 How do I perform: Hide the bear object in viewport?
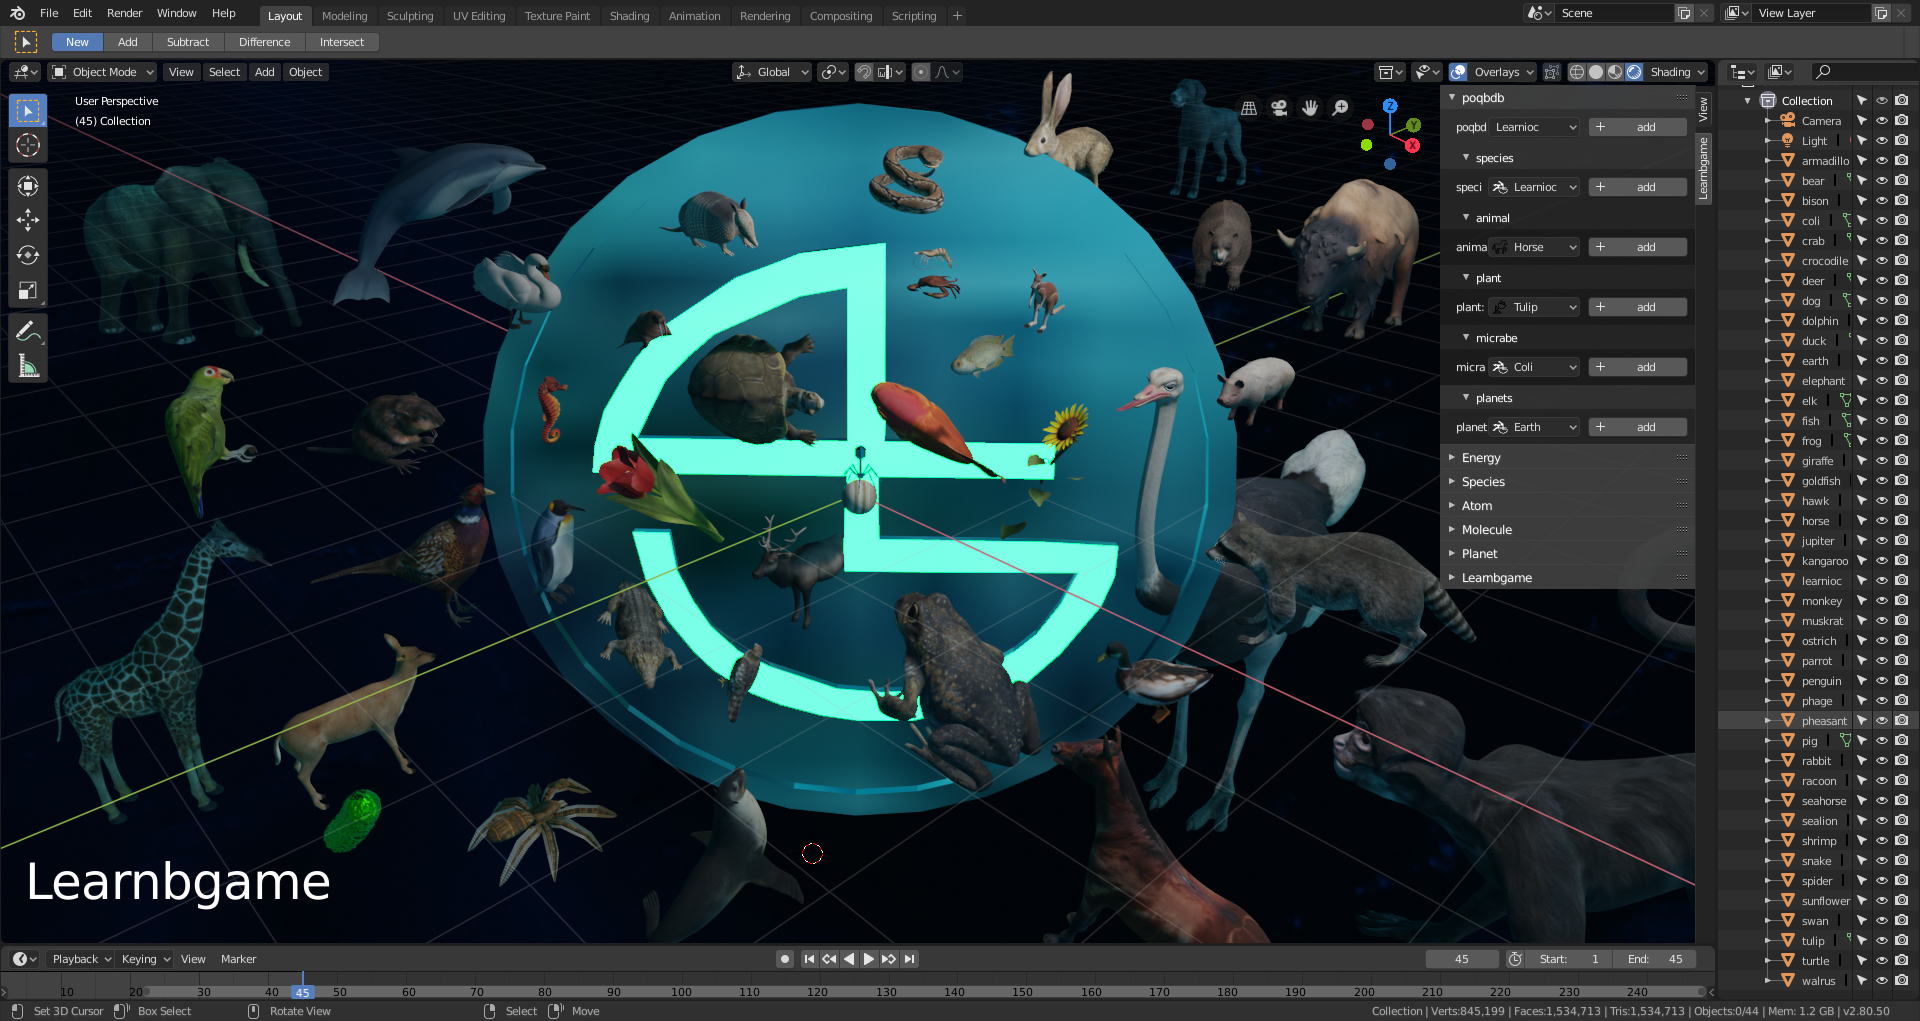pos(1881,181)
